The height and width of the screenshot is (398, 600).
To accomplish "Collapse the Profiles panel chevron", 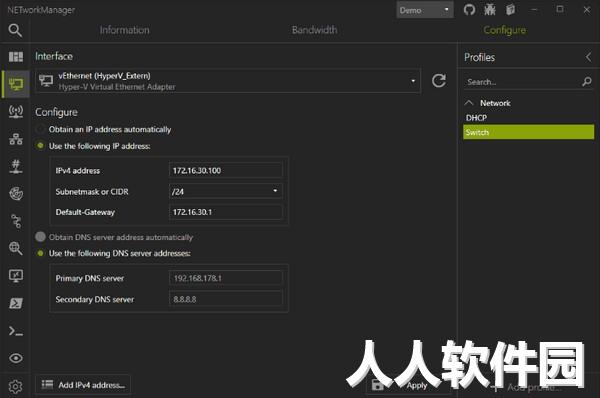I will point(589,57).
